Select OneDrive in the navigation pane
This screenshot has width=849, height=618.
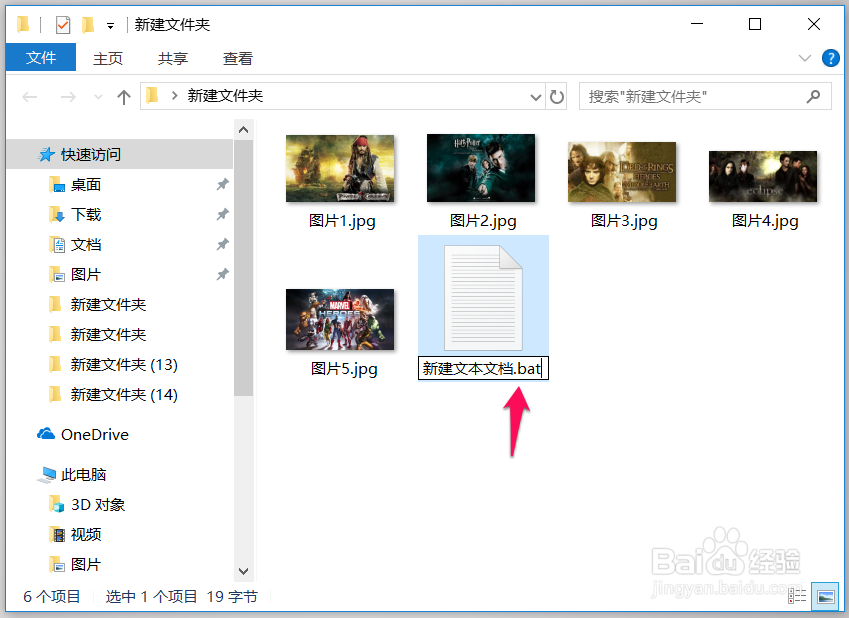(95, 434)
